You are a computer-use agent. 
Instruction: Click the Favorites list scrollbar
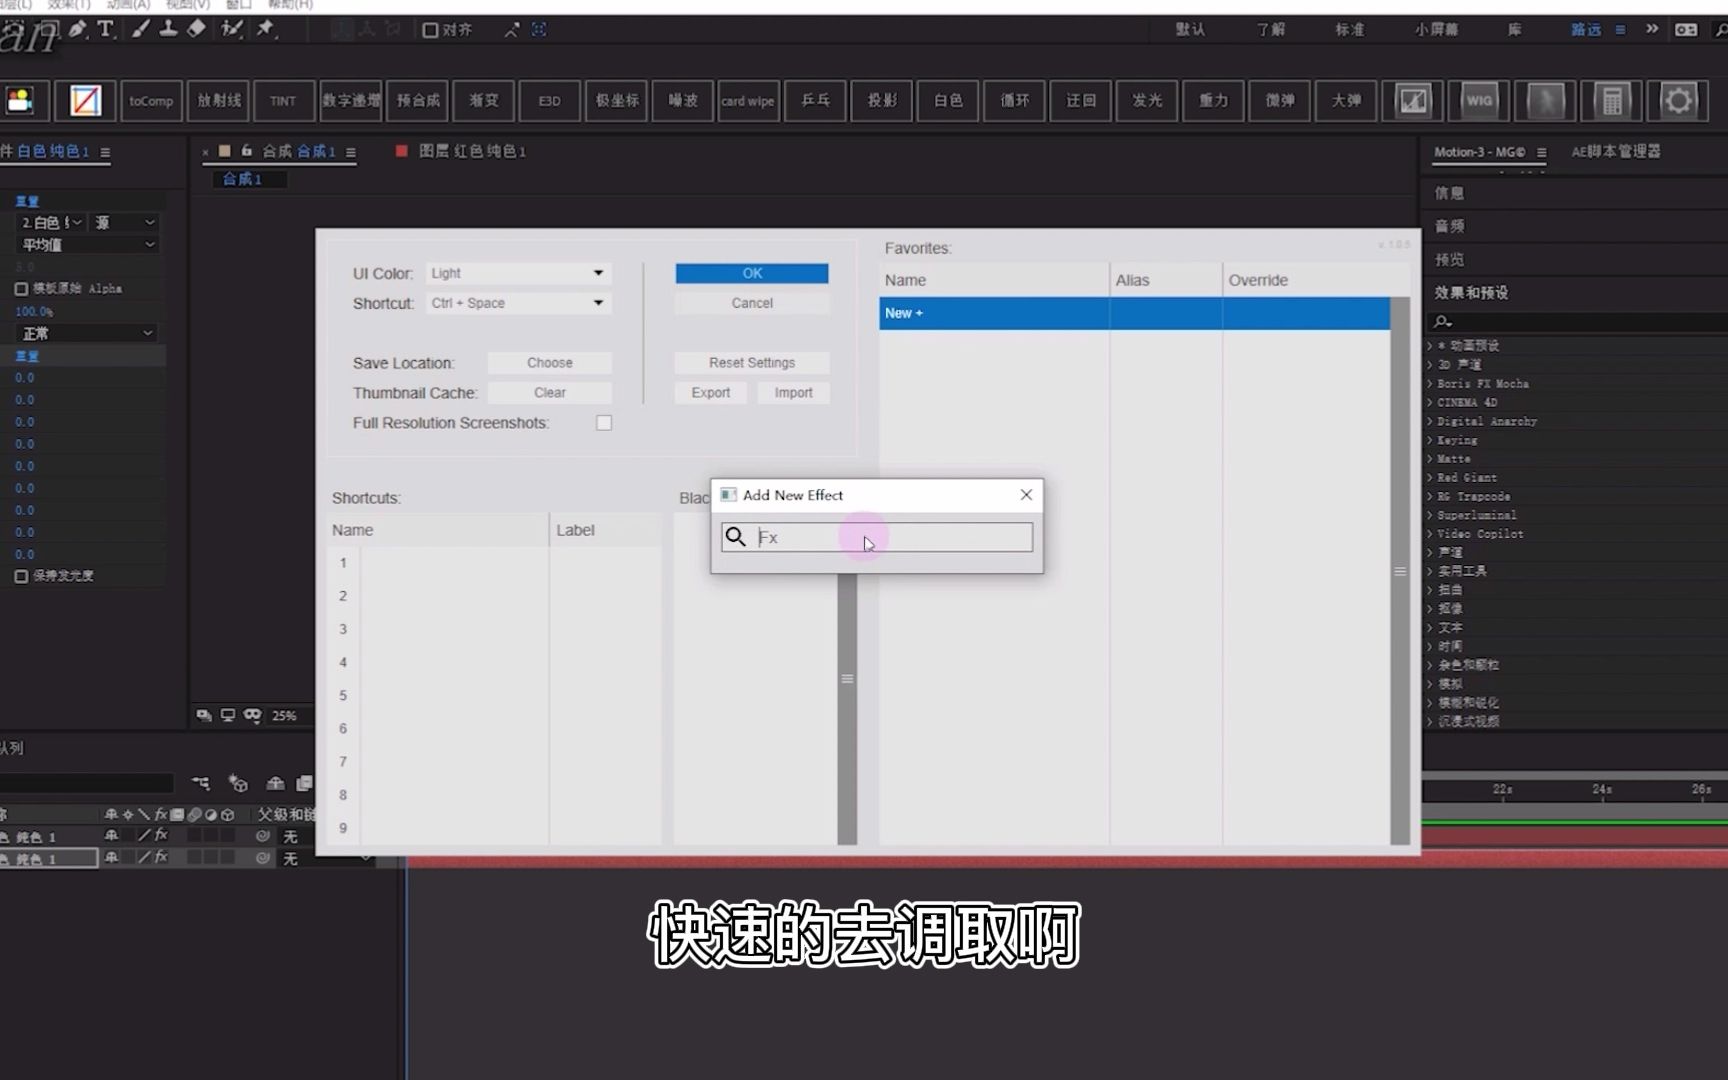pos(1400,570)
